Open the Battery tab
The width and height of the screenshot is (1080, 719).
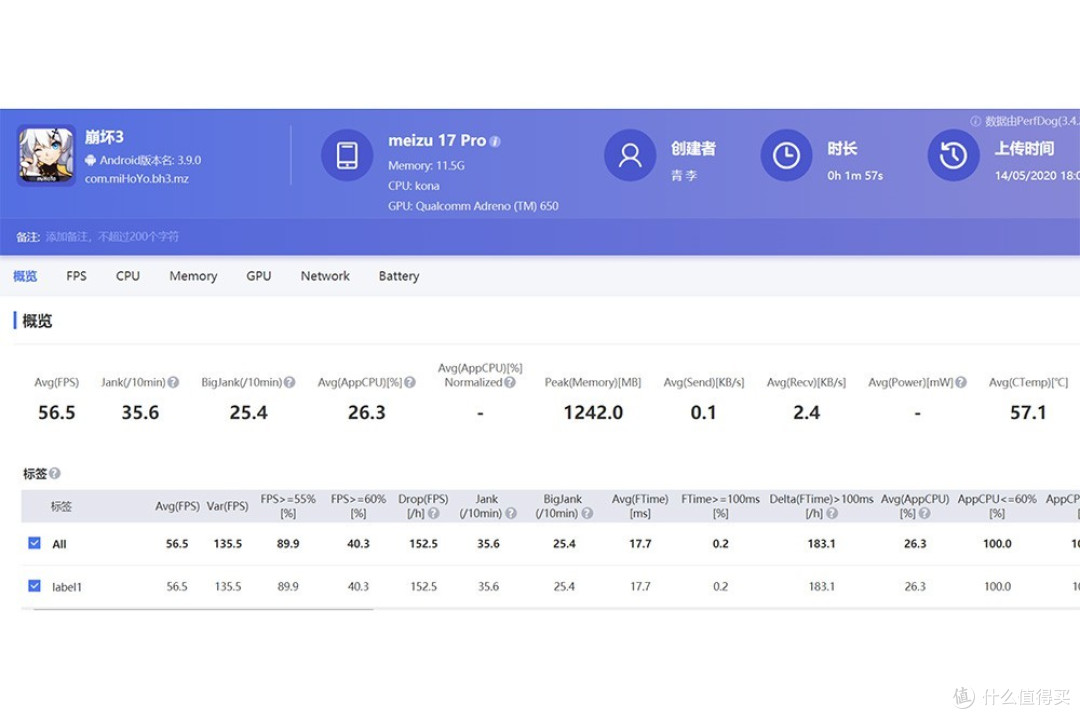[399, 276]
